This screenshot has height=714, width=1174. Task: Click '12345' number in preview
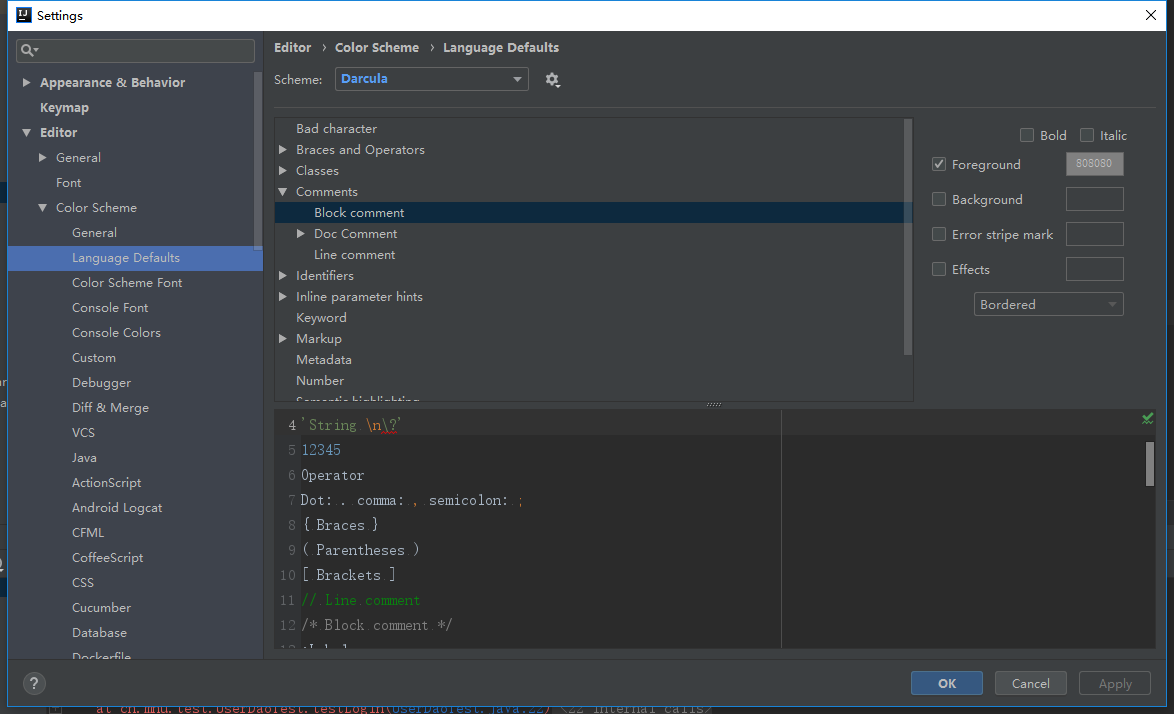click(x=320, y=450)
